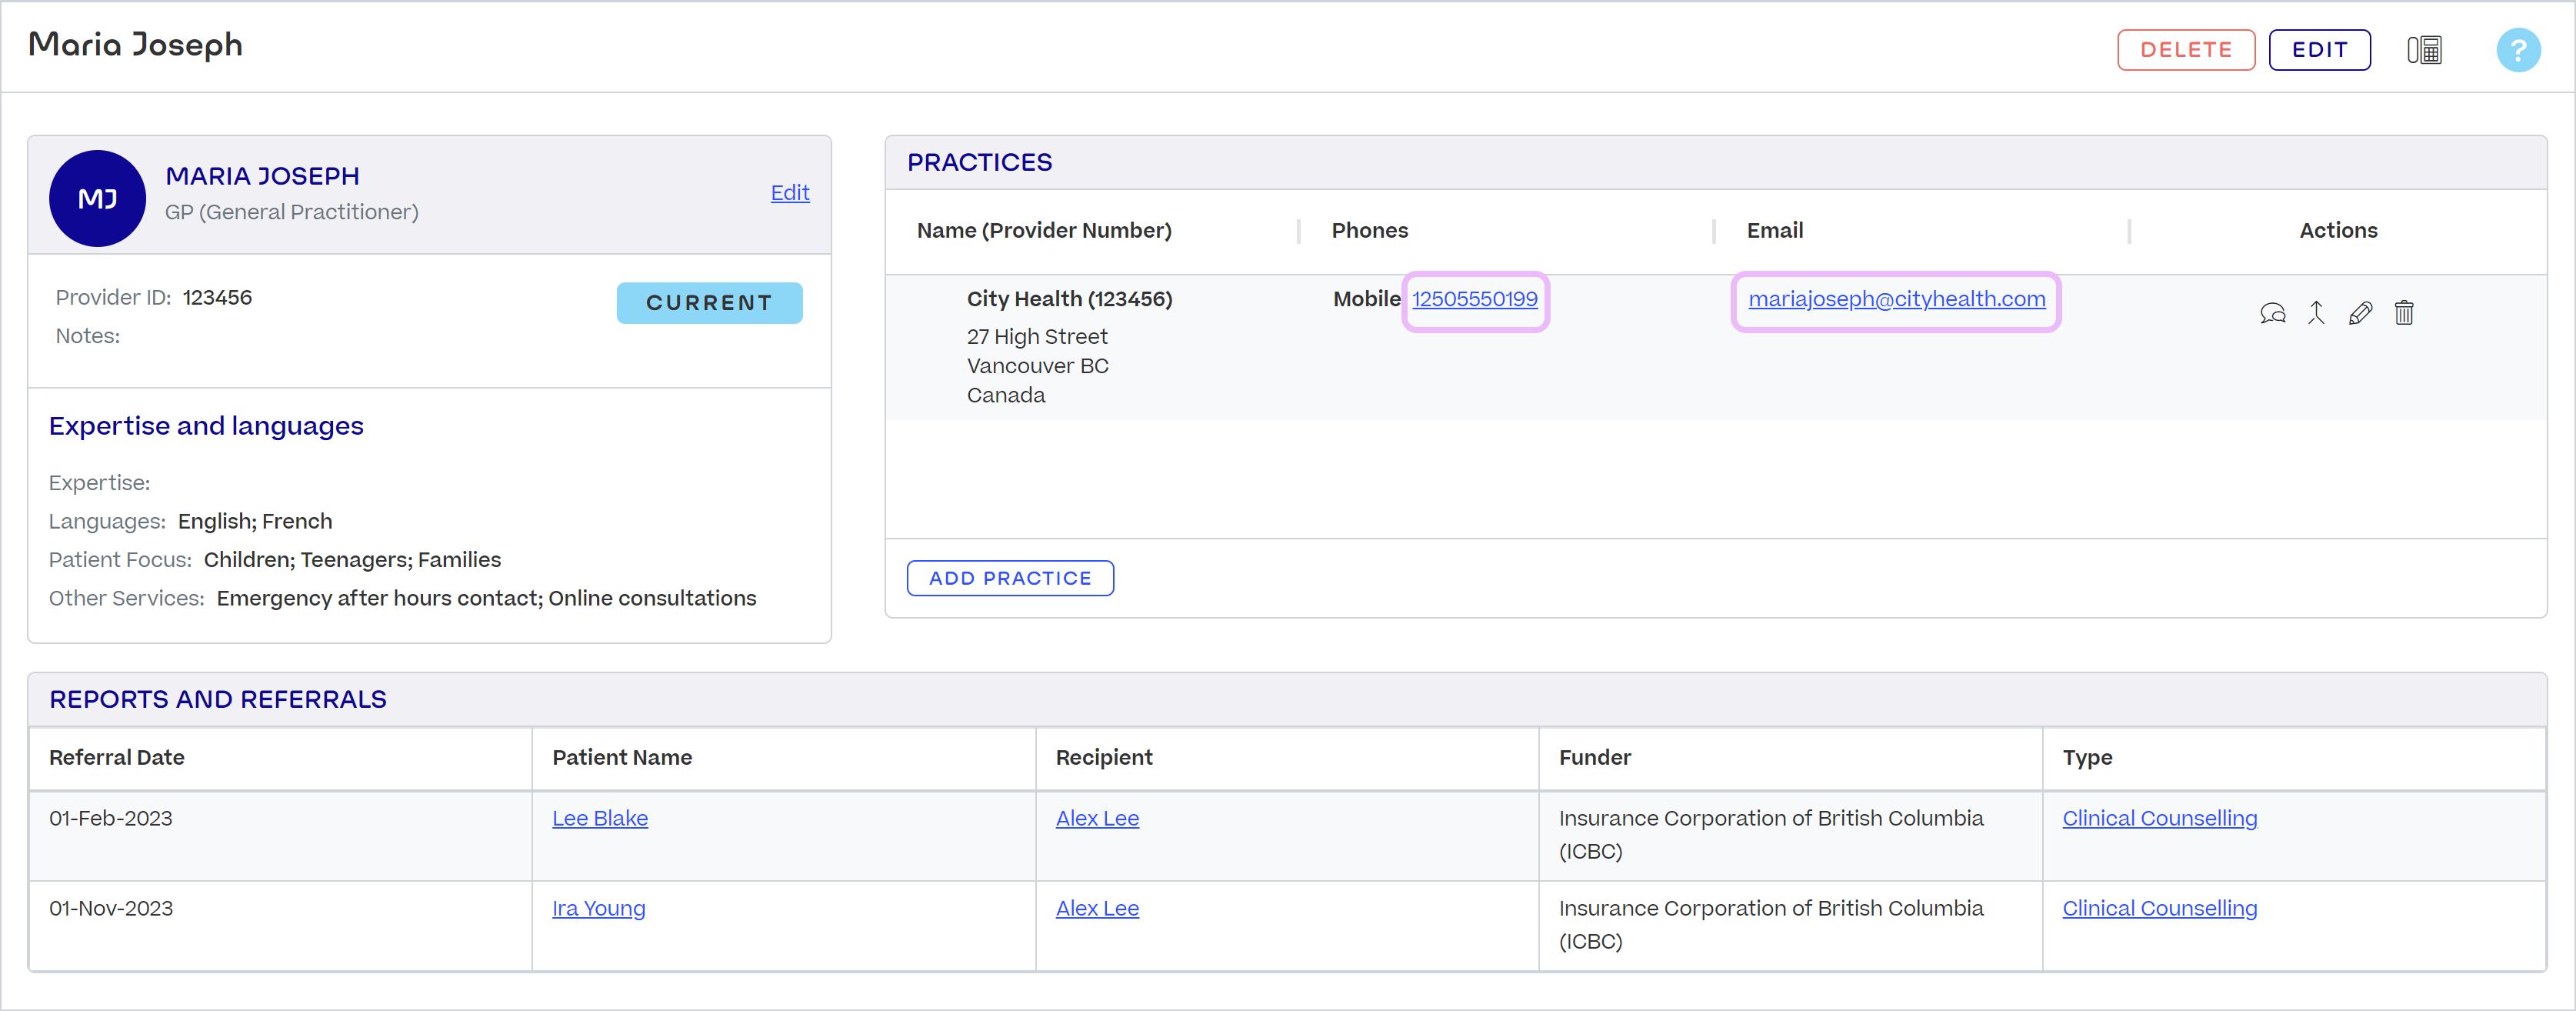Open Clinical Counselling for 01-Nov-2023 referral
This screenshot has width=2576, height=1011.
pyautogui.click(x=2159, y=908)
